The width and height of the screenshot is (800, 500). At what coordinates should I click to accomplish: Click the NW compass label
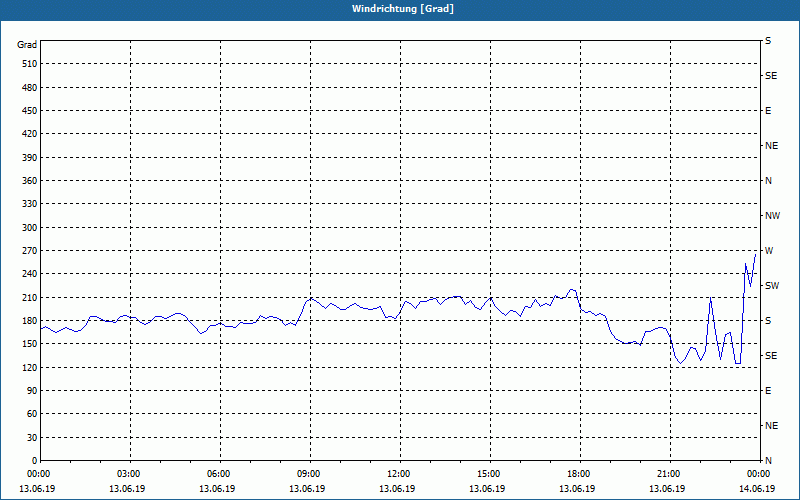click(772, 216)
